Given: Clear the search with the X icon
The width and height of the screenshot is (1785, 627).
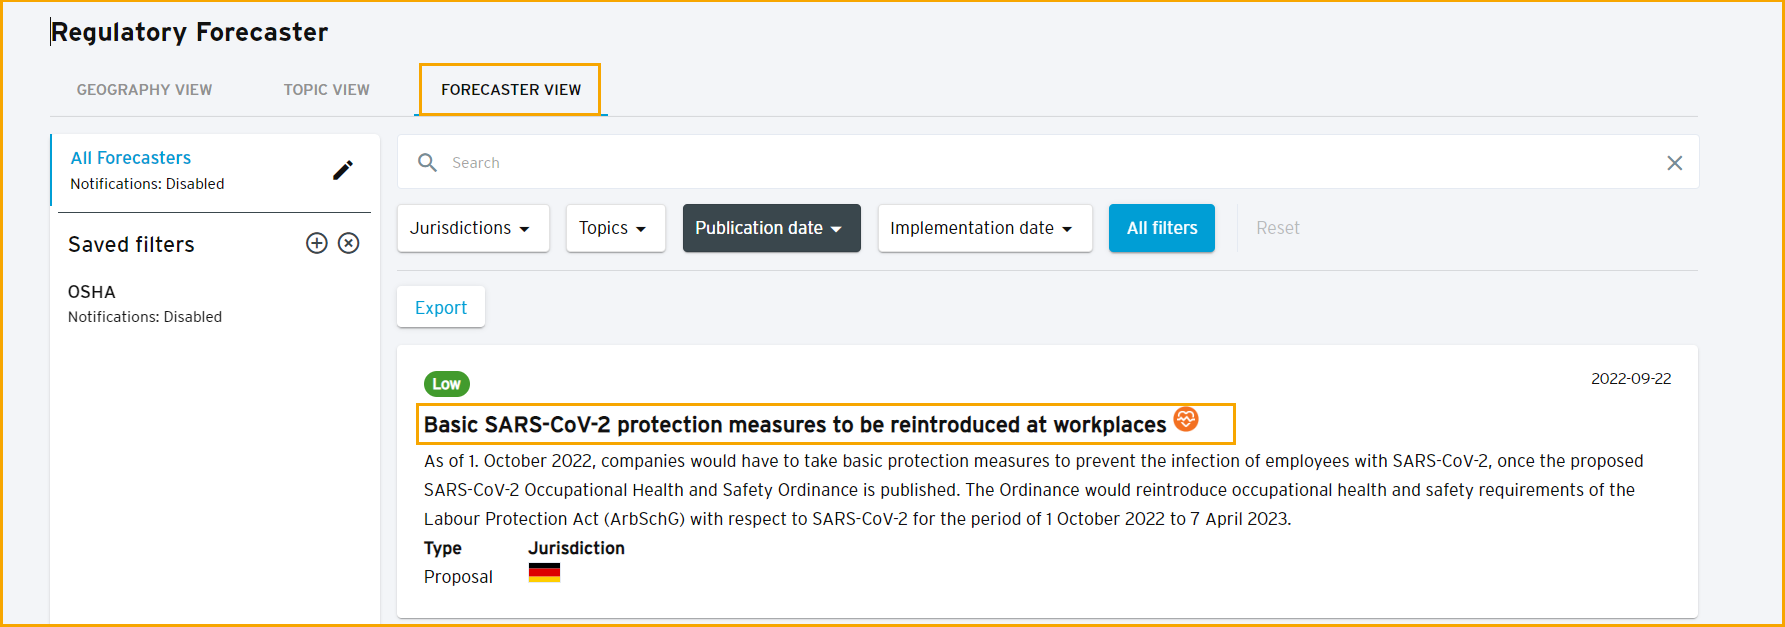Looking at the screenshot, I should click(1674, 163).
